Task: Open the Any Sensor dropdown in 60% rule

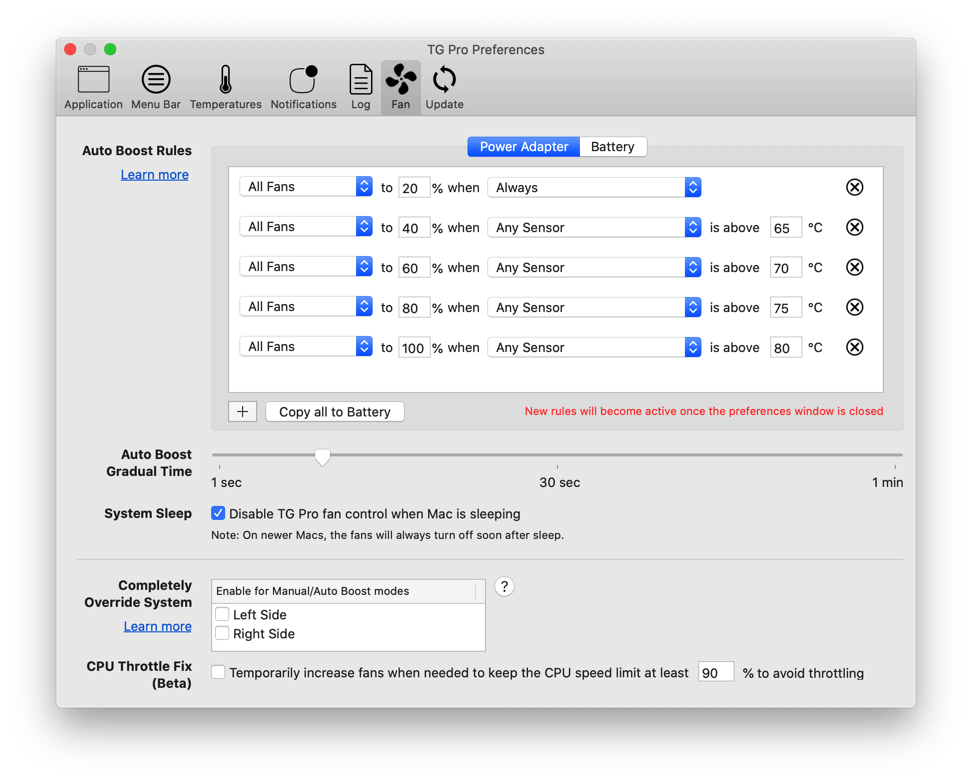Action: coord(594,267)
